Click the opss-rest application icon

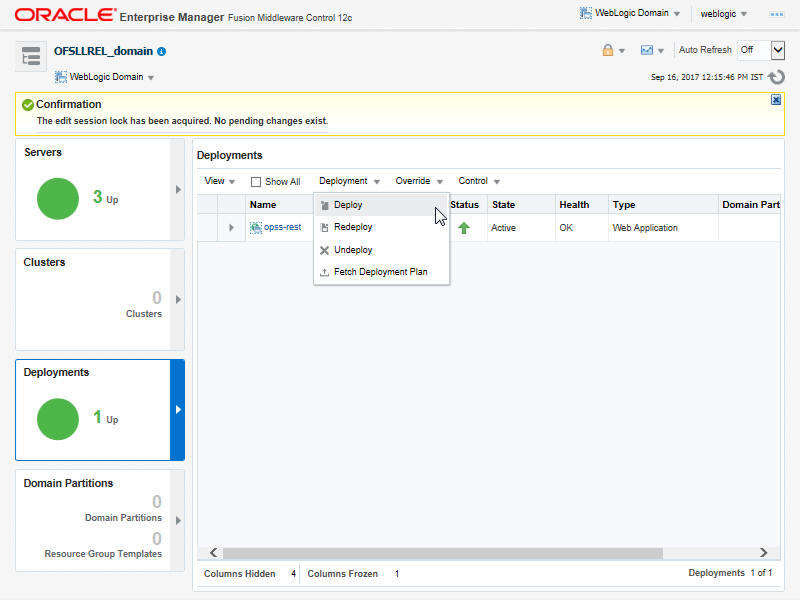256,228
